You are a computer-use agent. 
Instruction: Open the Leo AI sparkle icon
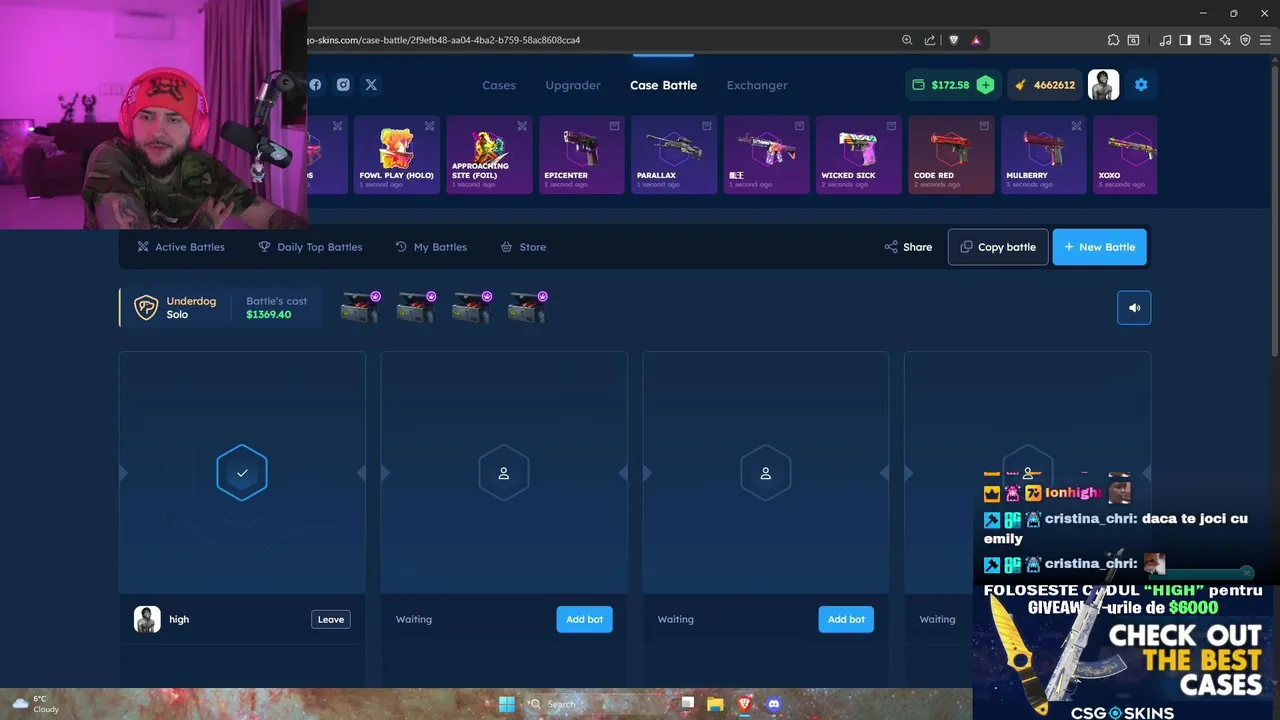(x=1225, y=40)
